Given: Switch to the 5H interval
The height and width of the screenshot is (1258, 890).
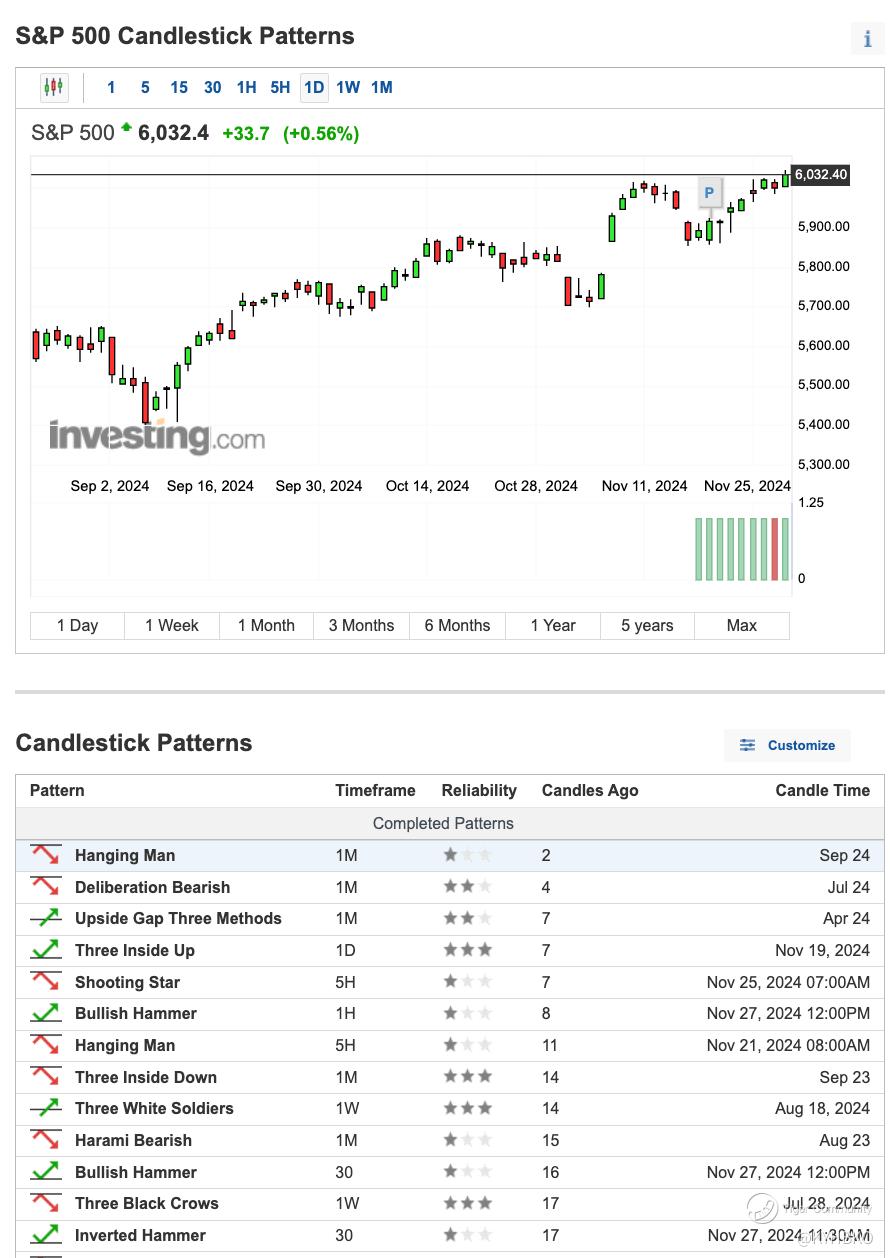Looking at the screenshot, I should (x=280, y=87).
